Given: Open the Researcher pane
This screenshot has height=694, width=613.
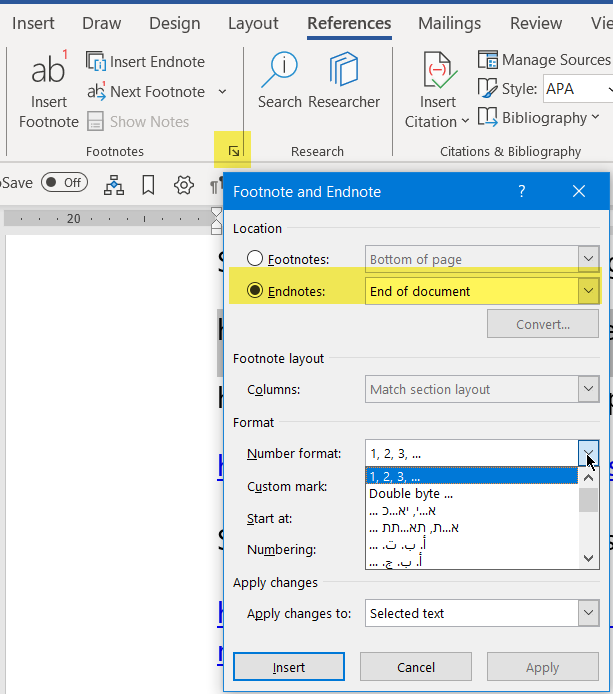Looking at the screenshot, I should tap(344, 80).
